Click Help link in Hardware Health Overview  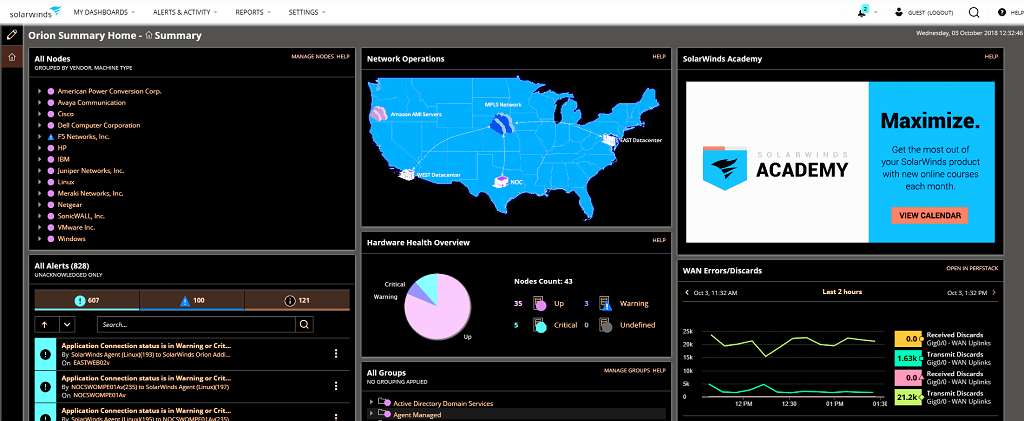659,240
